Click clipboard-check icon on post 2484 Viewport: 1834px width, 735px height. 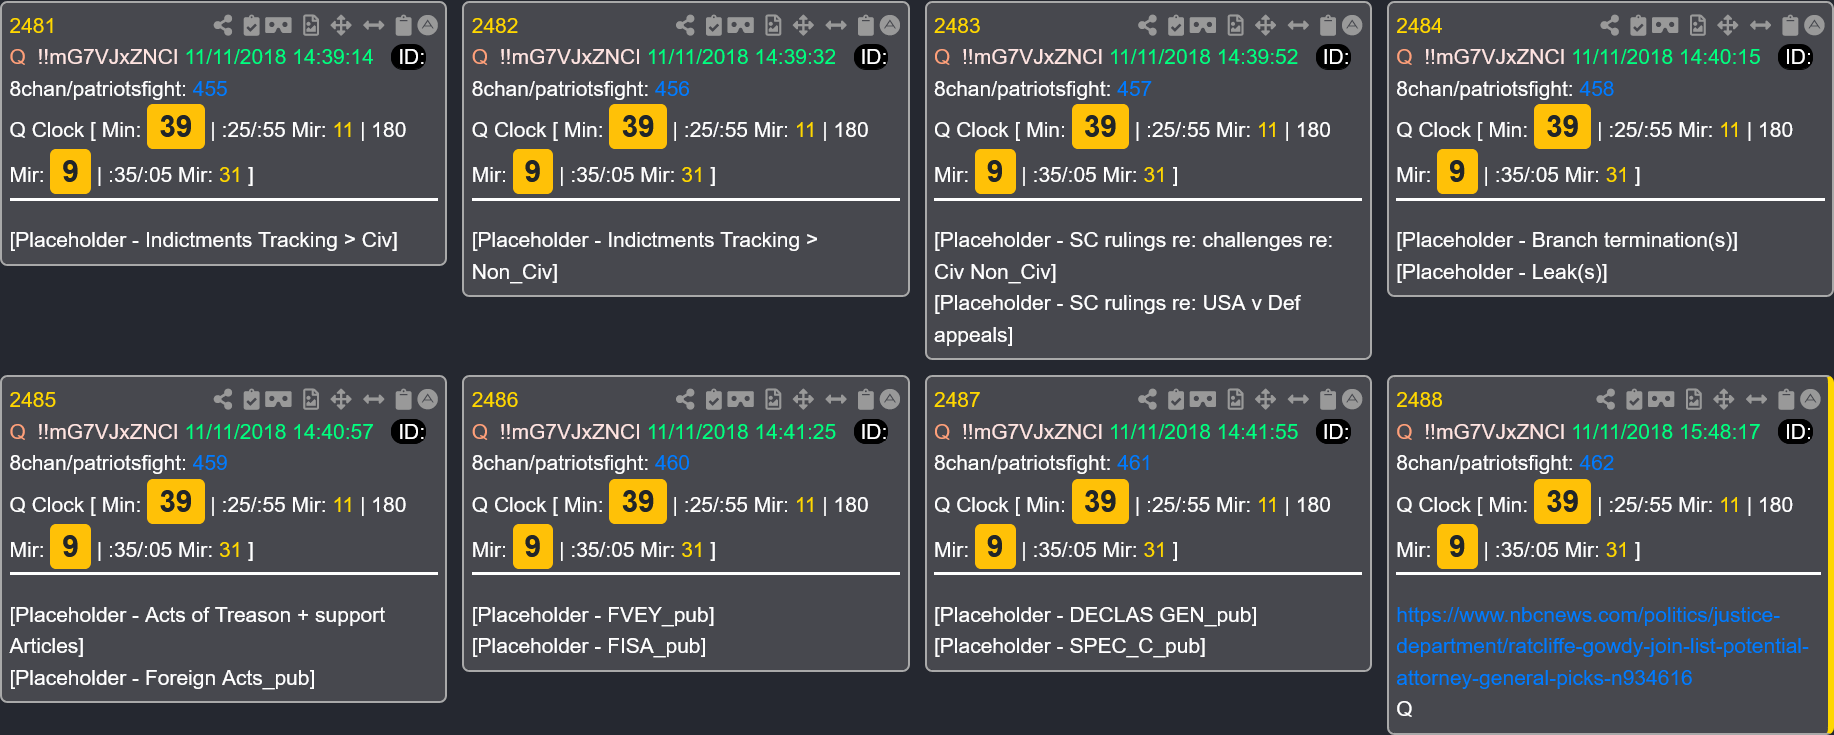click(1638, 25)
